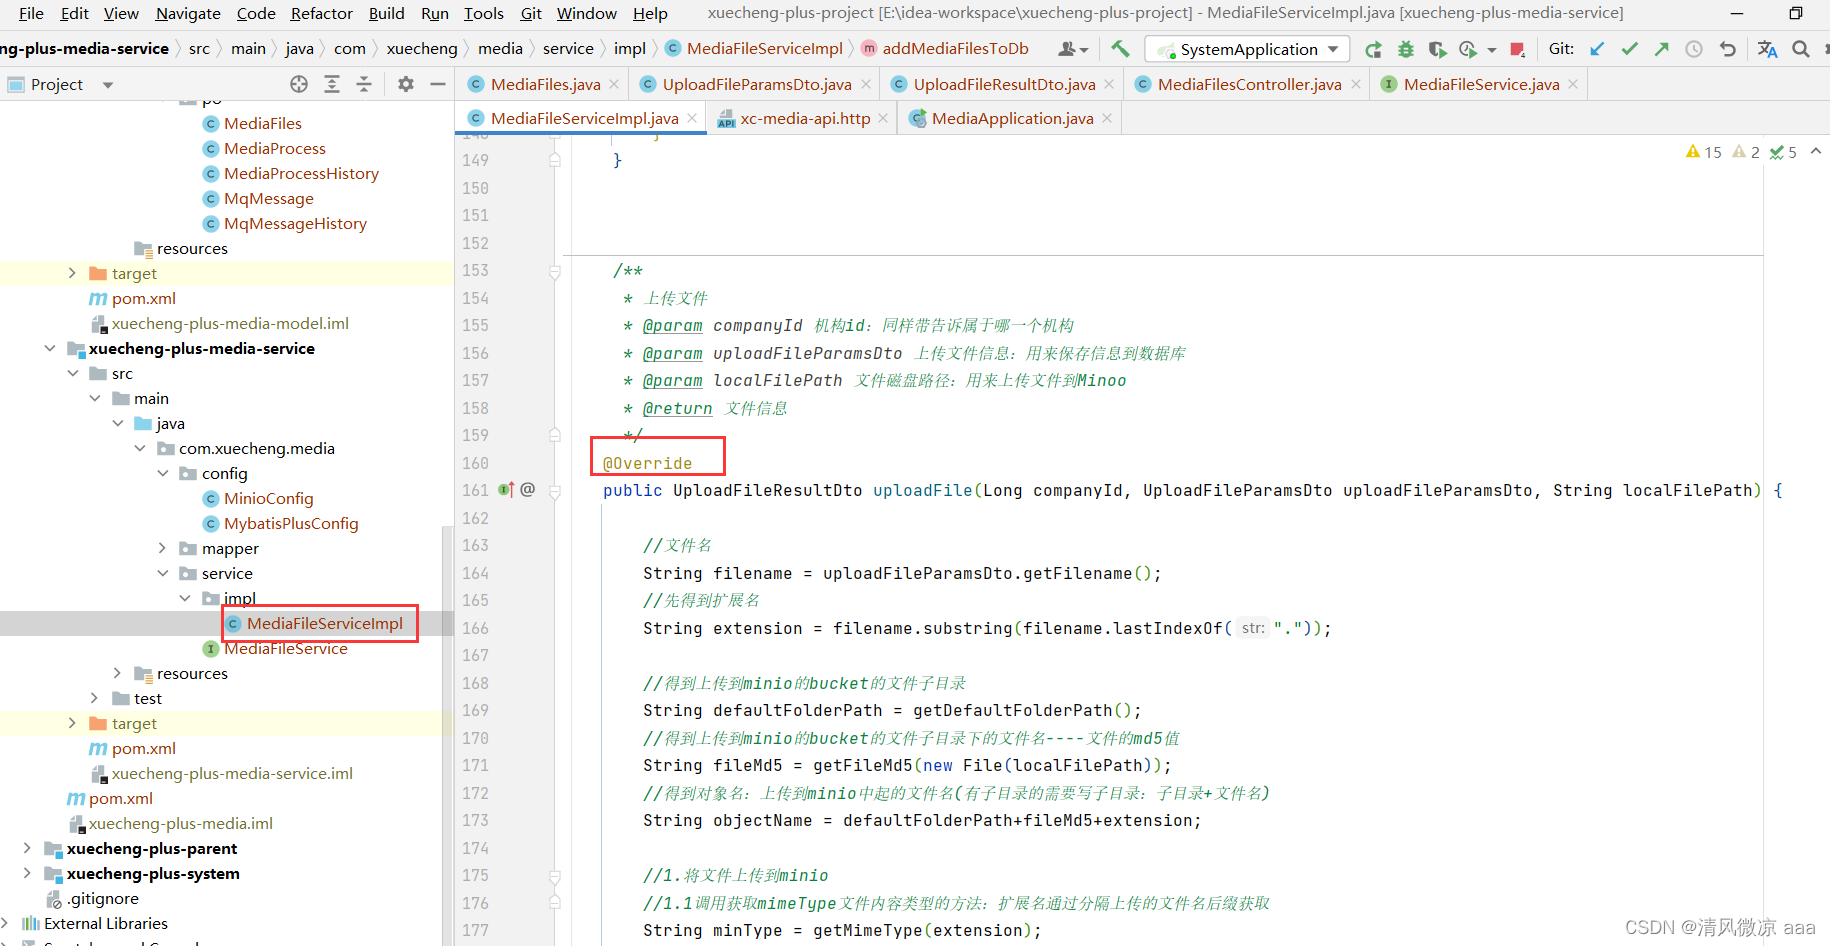Viewport: 1830px width, 946px height.
Task: Collapse the impl package node
Action: pyautogui.click(x=185, y=598)
